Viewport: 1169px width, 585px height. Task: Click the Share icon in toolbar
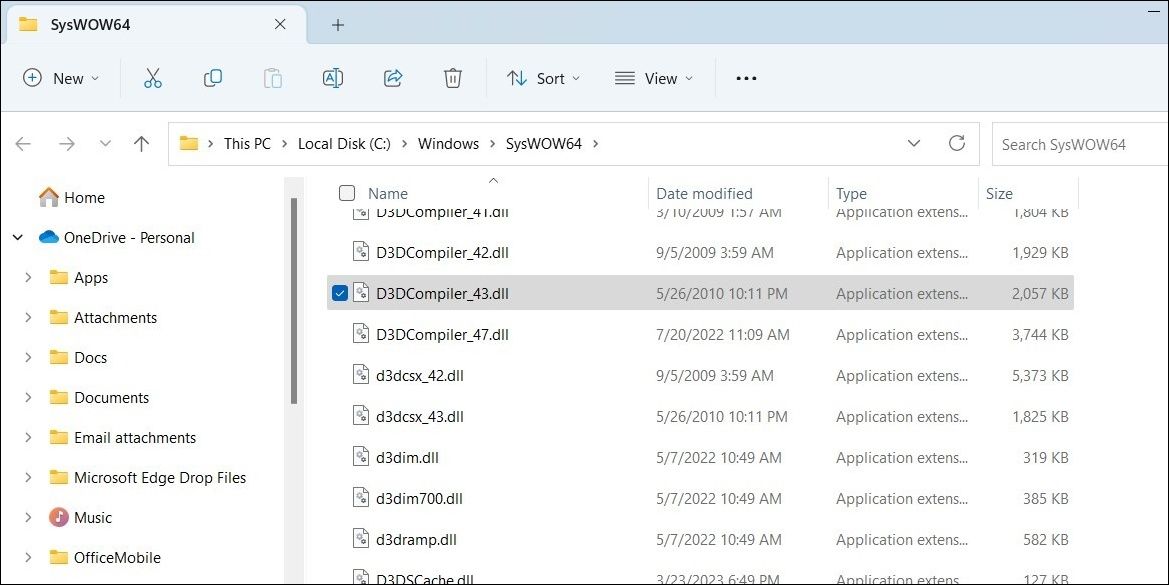(393, 78)
